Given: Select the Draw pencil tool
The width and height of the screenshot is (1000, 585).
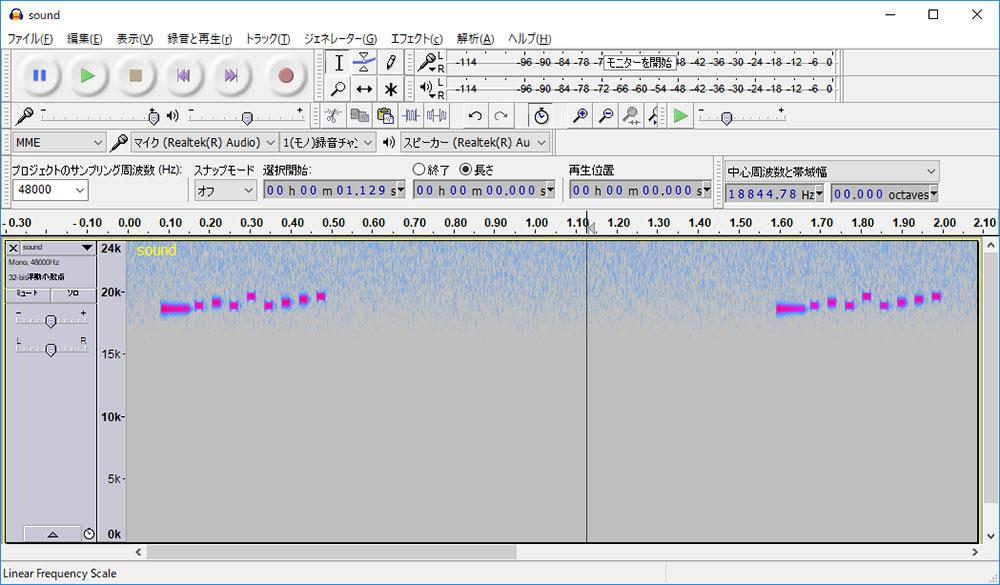Looking at the screenshot, I should 391,62.
